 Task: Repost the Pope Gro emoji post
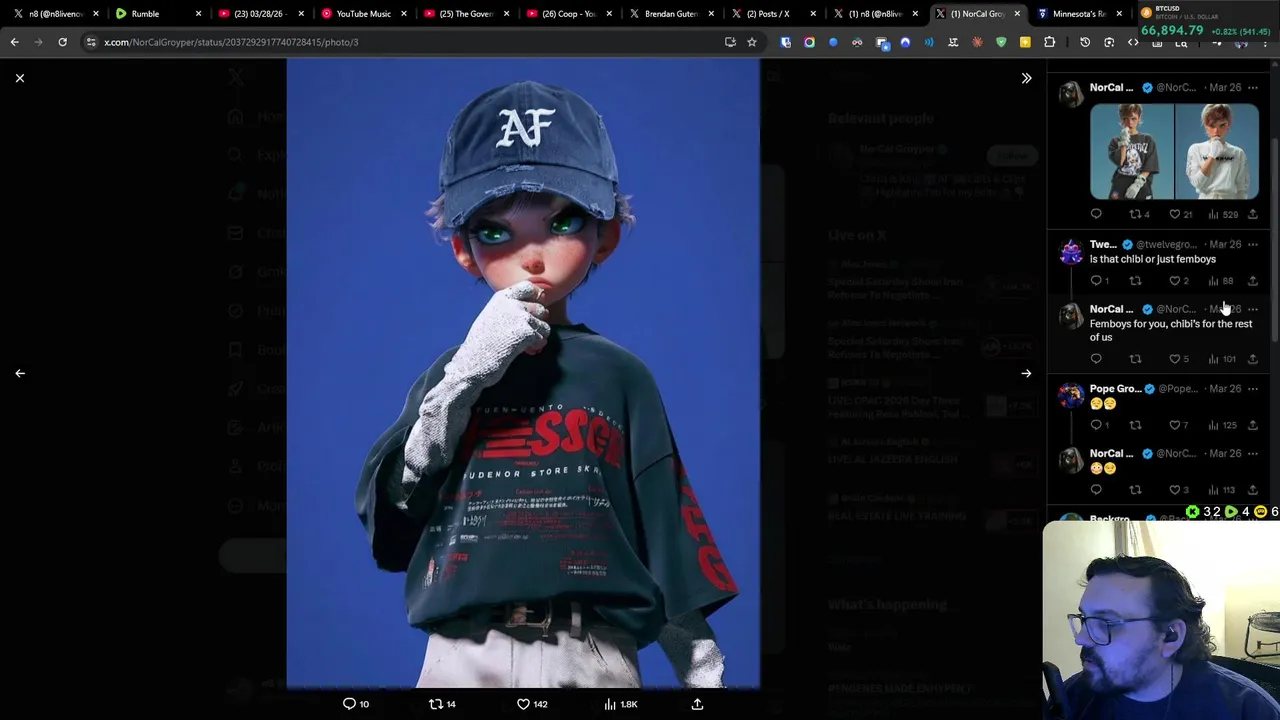1135,425
